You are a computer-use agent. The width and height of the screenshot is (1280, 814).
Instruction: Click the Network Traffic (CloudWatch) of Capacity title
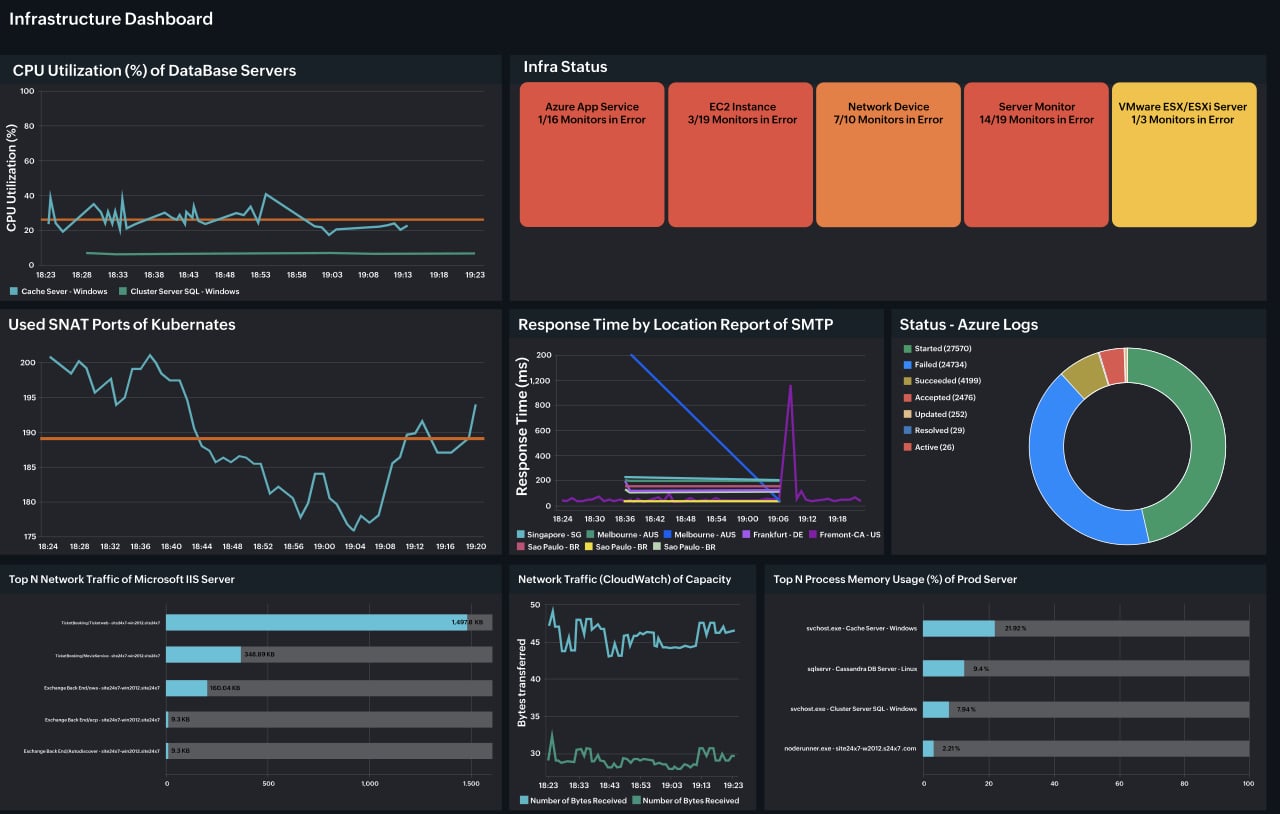click(x=624, y=579)
